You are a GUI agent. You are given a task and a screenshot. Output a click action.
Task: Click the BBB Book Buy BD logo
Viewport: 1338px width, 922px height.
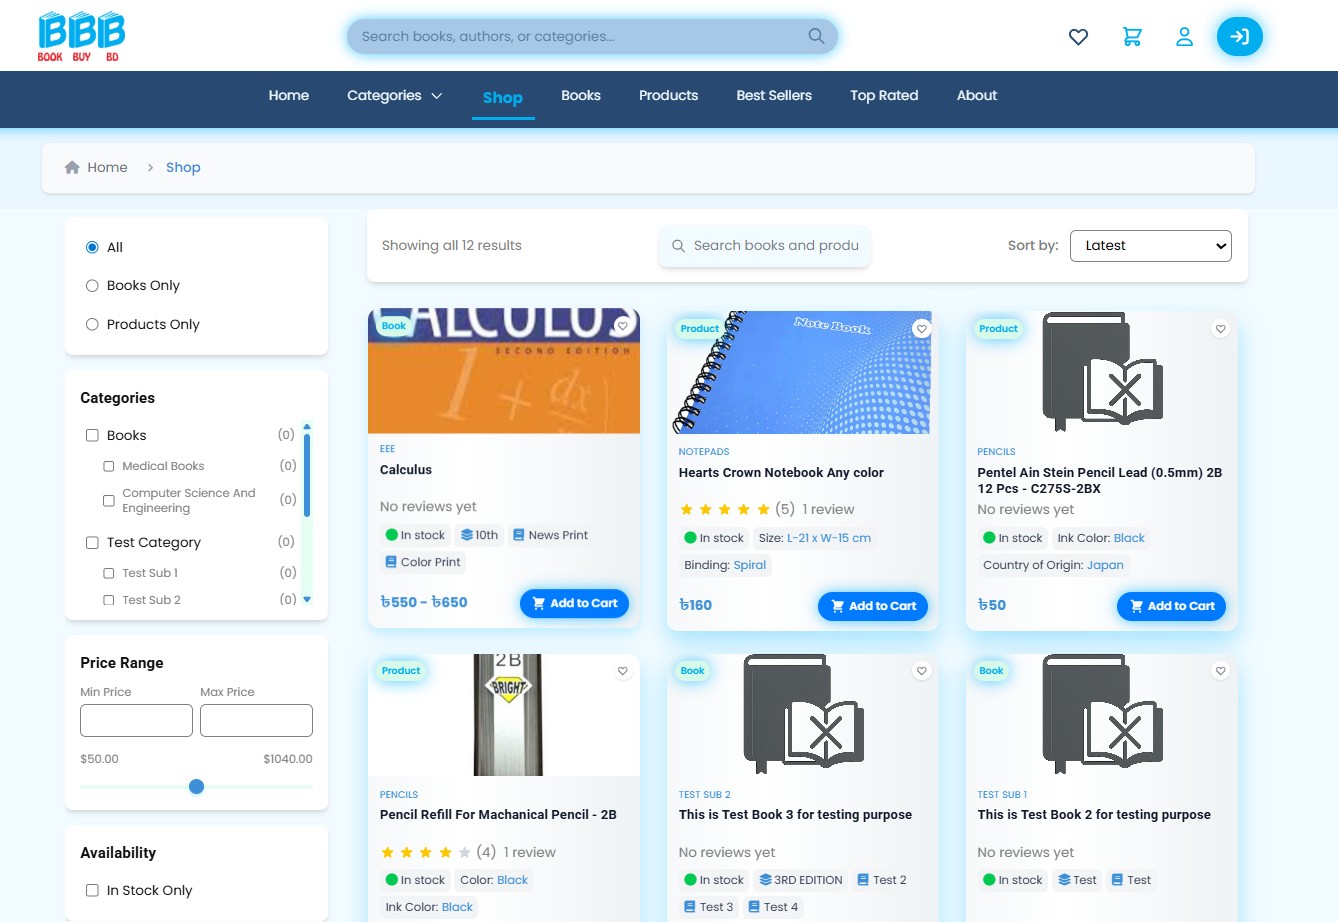81,36
